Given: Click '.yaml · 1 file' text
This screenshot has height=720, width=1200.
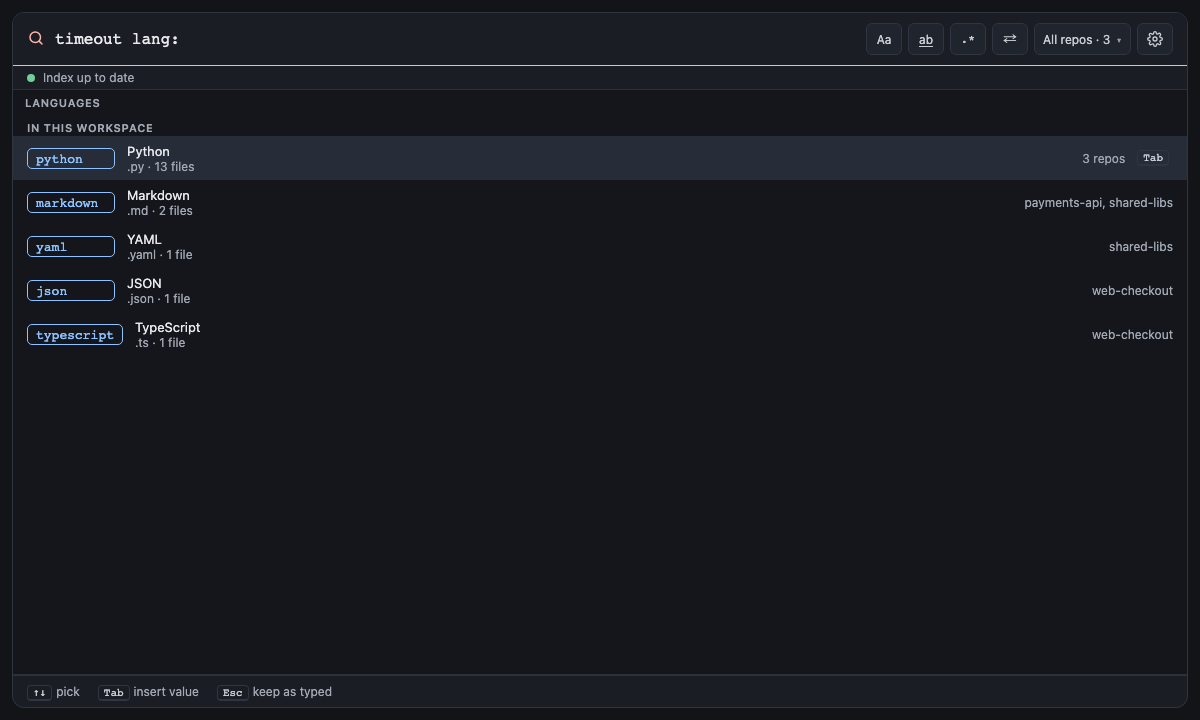Looking at the screenshot, I should (x=160, y=255).
